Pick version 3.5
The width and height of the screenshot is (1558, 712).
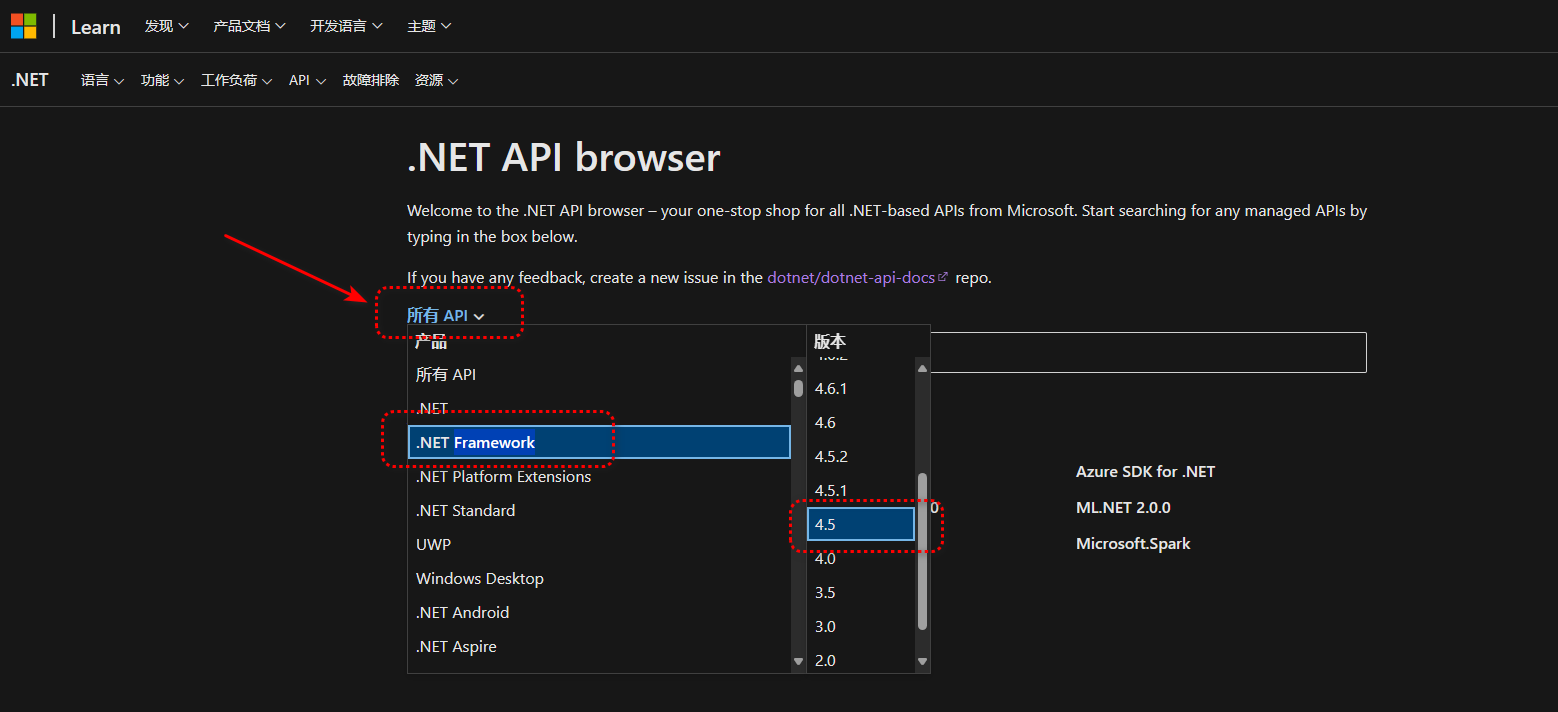(861, 593)
